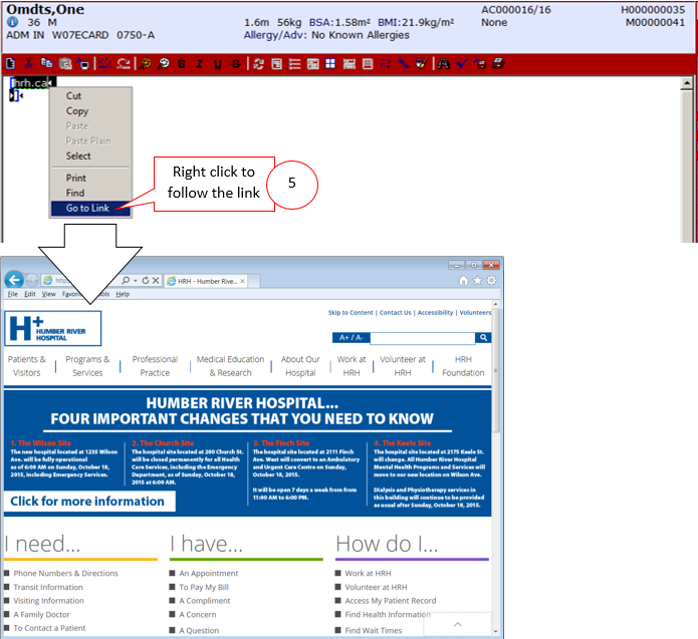Toggle Underline formatting in the toolbar
This screenshot has width=698, height=639.
218,64
